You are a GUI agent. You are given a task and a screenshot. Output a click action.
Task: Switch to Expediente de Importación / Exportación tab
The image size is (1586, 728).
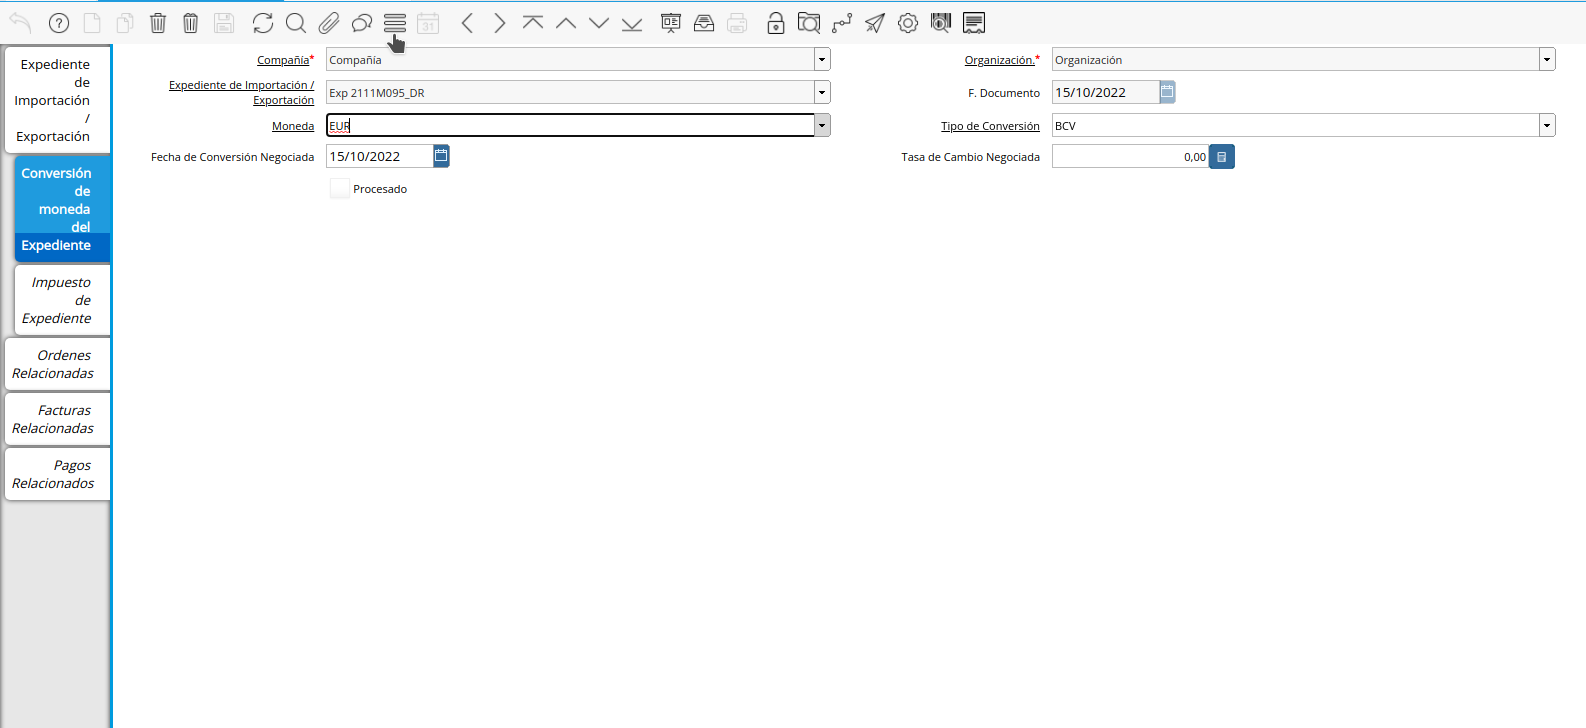point(58,100)
